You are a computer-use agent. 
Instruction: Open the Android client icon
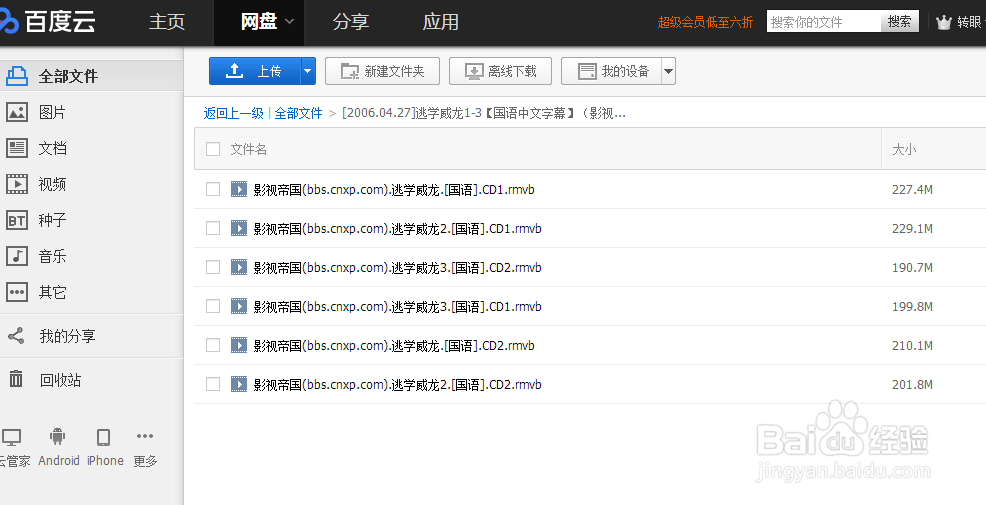point(58,436)
